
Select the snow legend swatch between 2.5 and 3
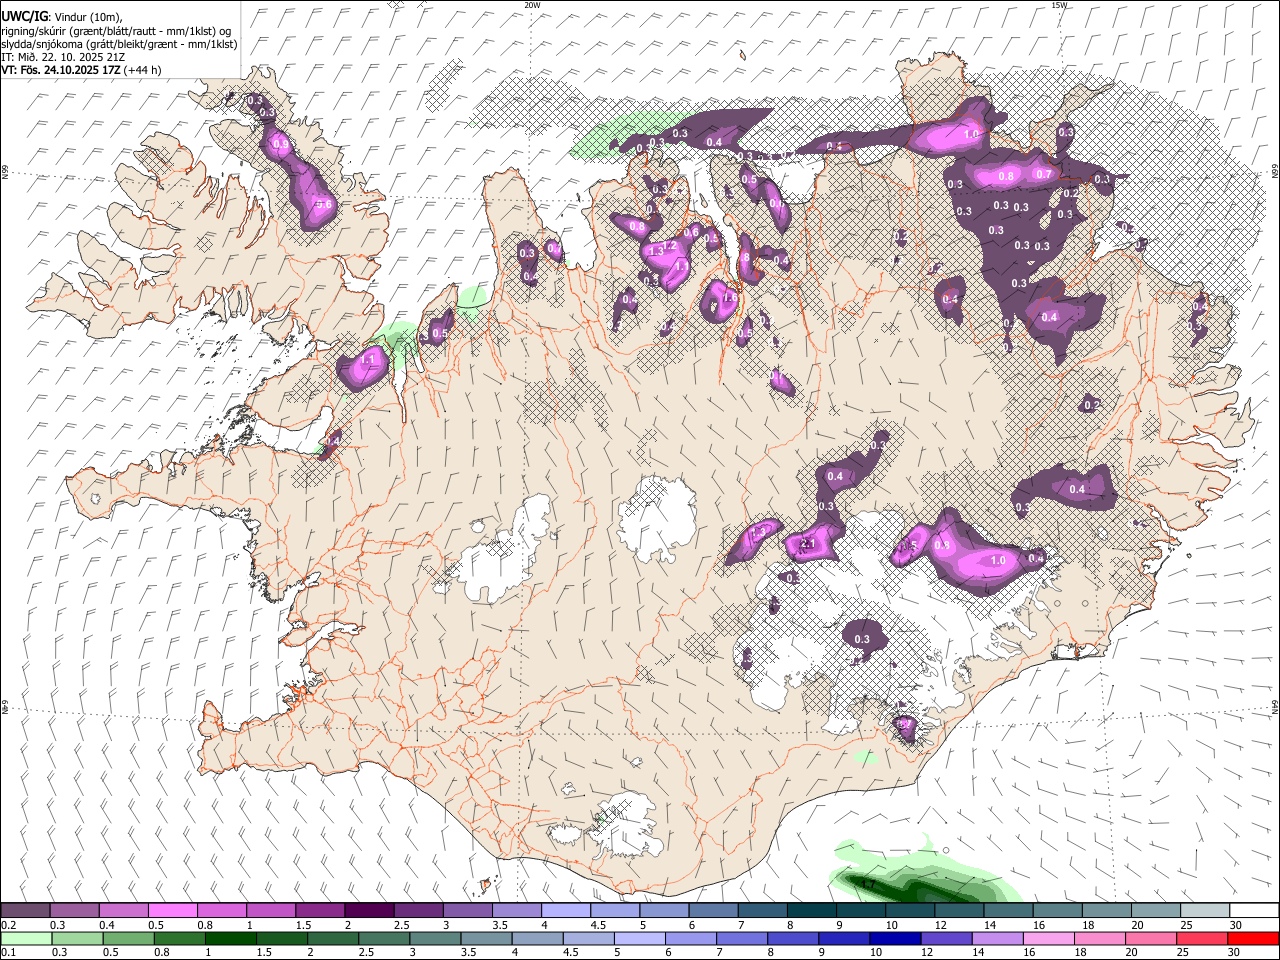(418, 911)
